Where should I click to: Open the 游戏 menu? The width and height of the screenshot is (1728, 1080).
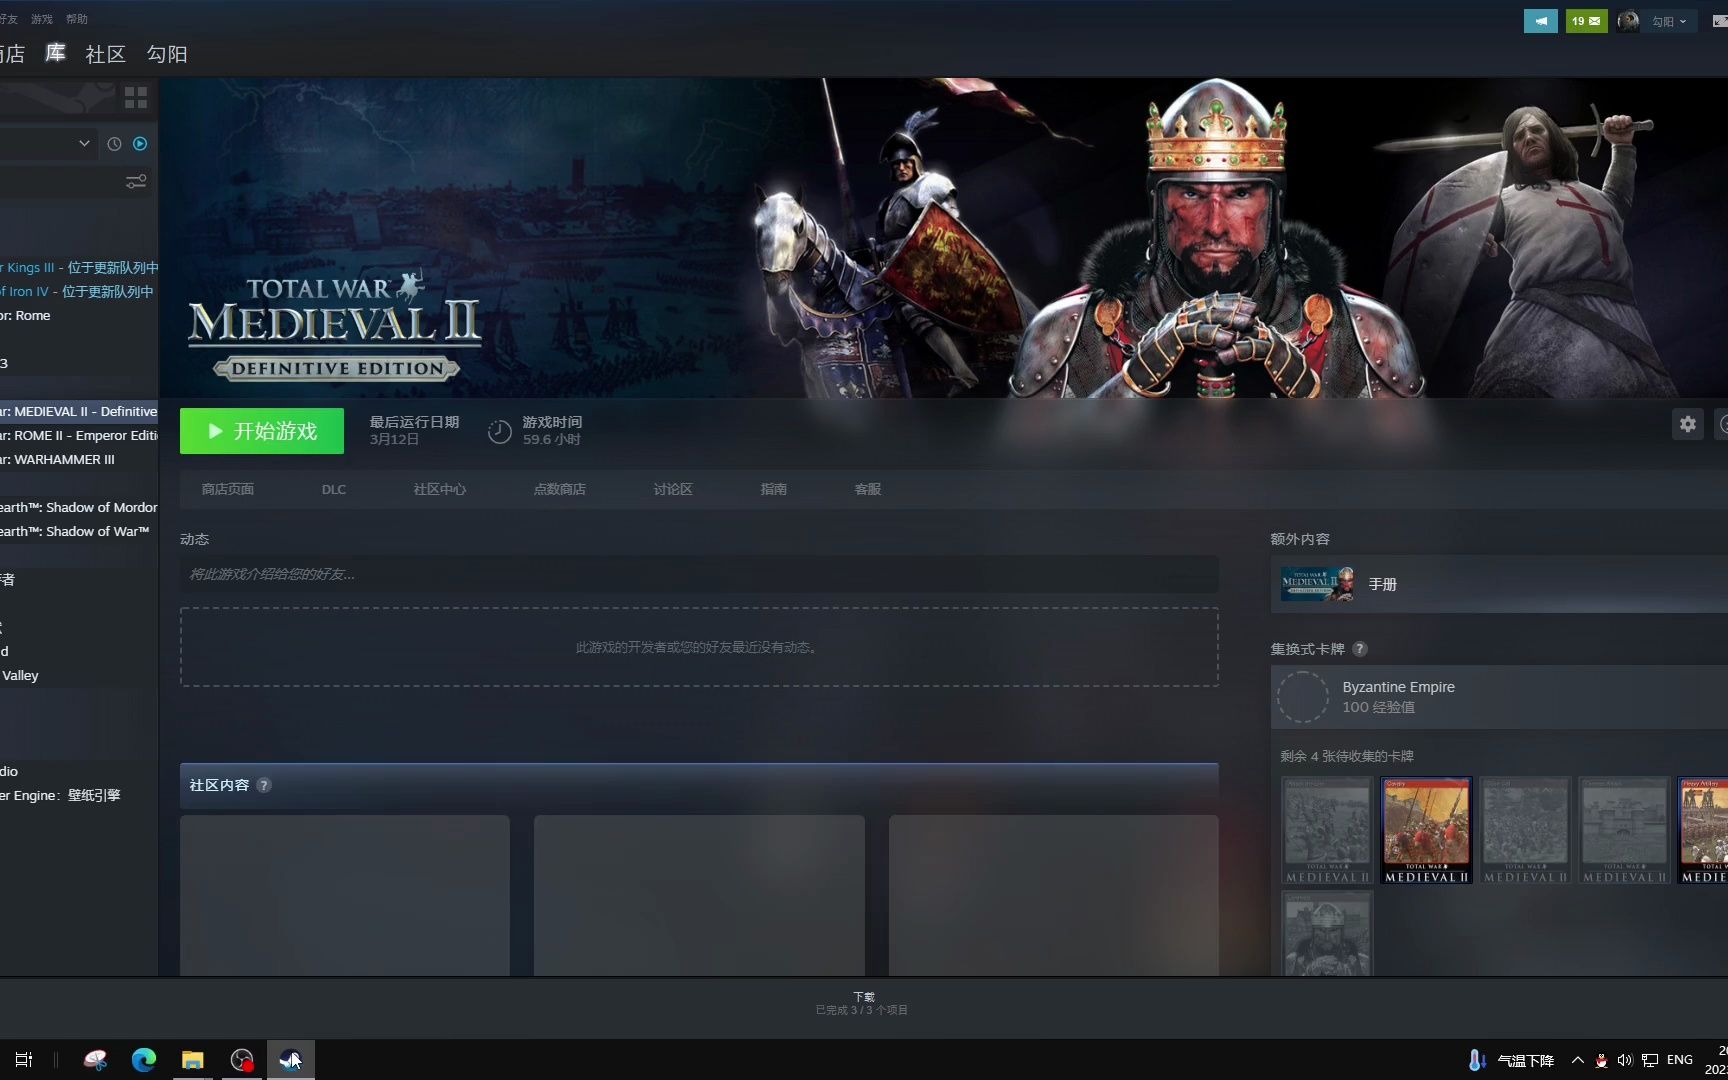coord(42,19)
